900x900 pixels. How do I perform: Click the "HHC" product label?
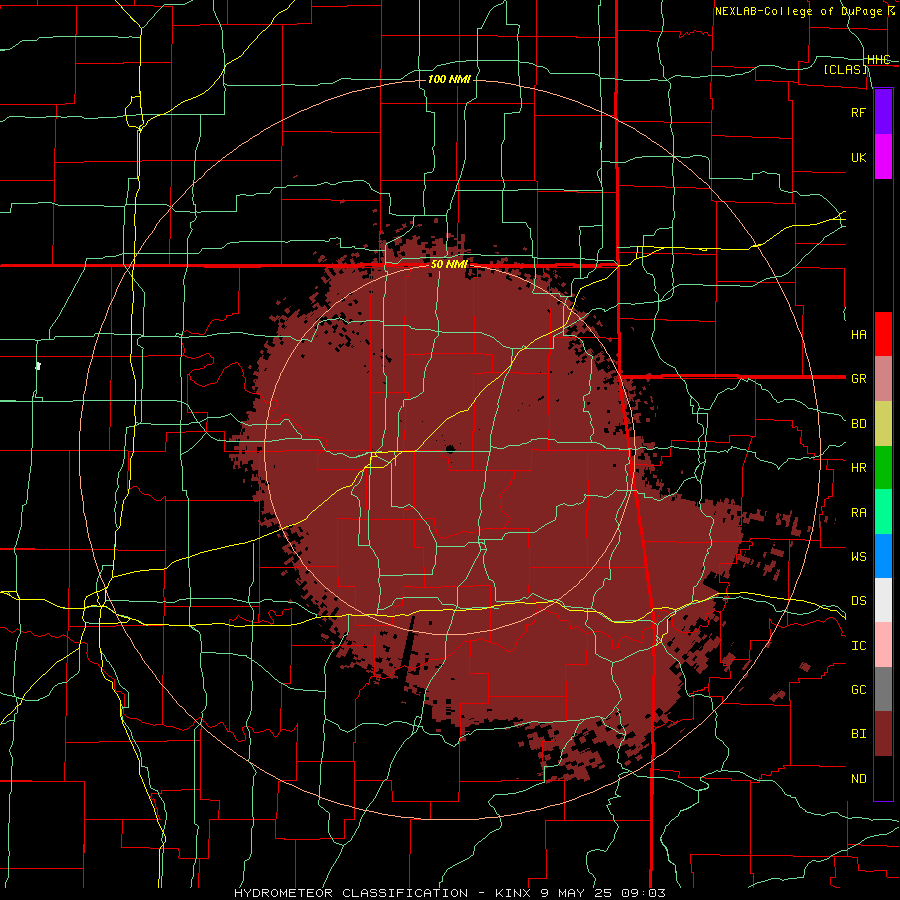point(879,60)
